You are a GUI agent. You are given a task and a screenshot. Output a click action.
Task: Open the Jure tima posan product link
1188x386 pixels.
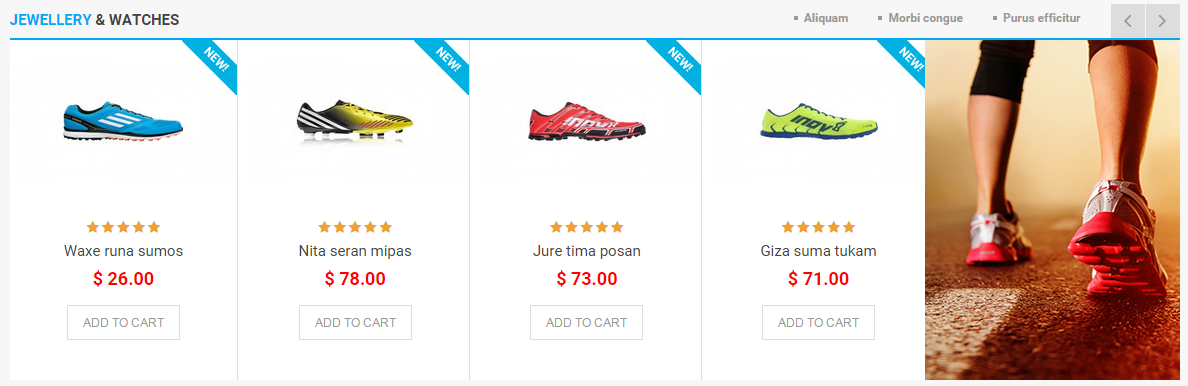point(586,251)
